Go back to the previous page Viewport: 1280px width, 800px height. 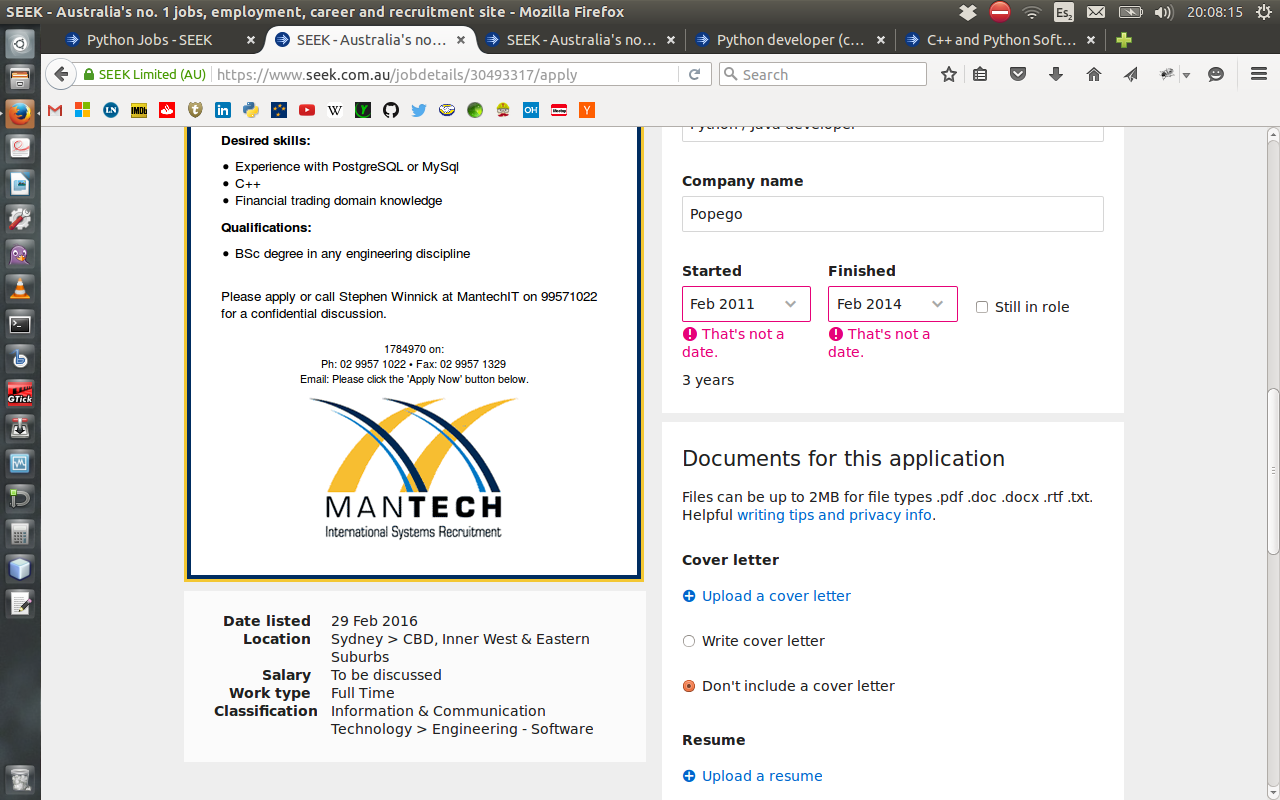point(62,75)
